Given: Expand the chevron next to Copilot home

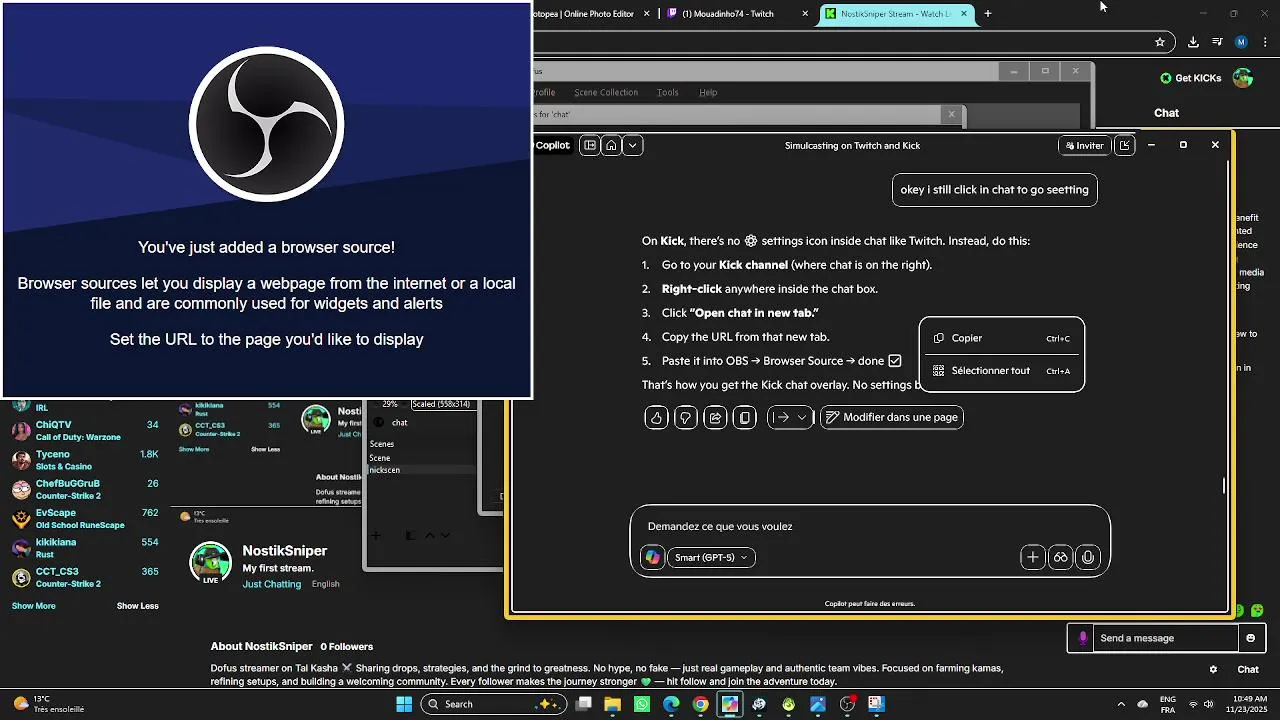Looking at the screenshot, I should pyautogui.click(x=632, y=145).
